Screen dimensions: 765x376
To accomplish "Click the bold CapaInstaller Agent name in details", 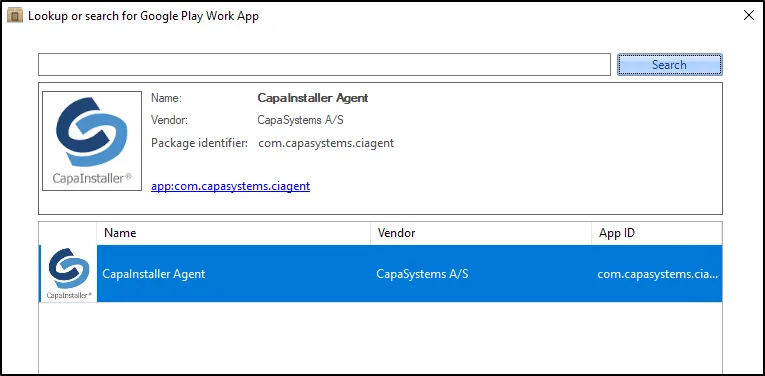I will pos(313,98).
